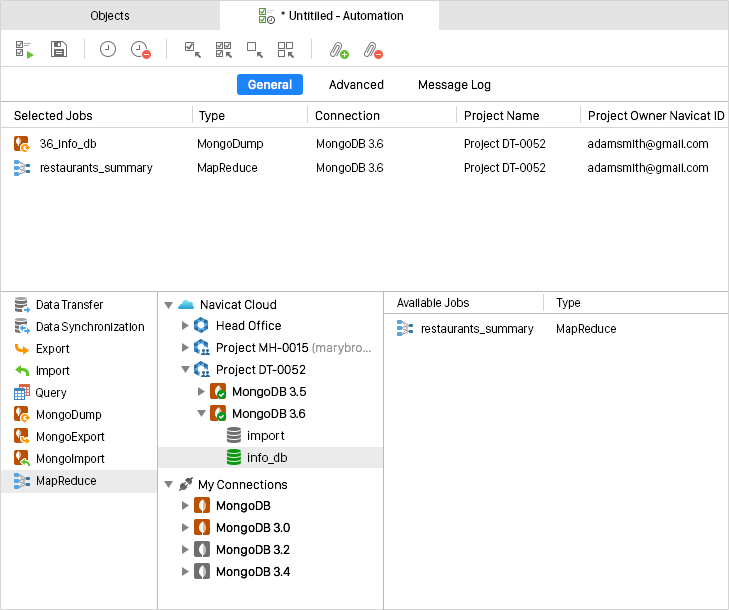
Task: Open the General tab
Action: (270, 85)
